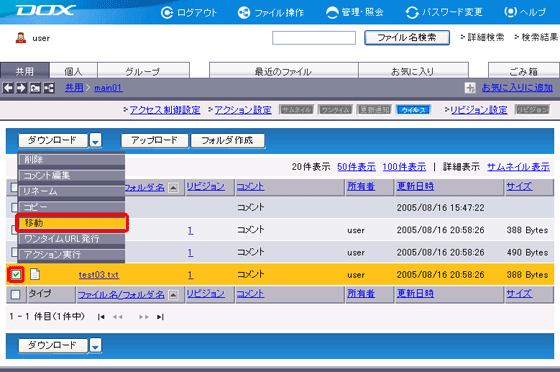Open the revision settings link

click(479, 110)
